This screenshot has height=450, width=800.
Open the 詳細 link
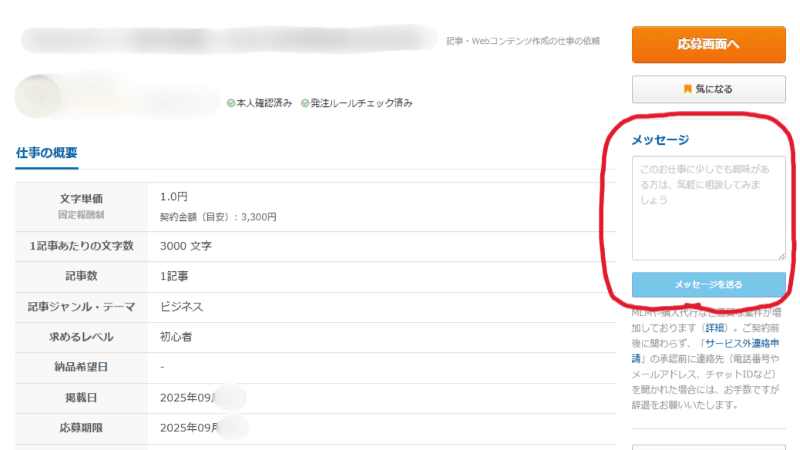point(715,328)
